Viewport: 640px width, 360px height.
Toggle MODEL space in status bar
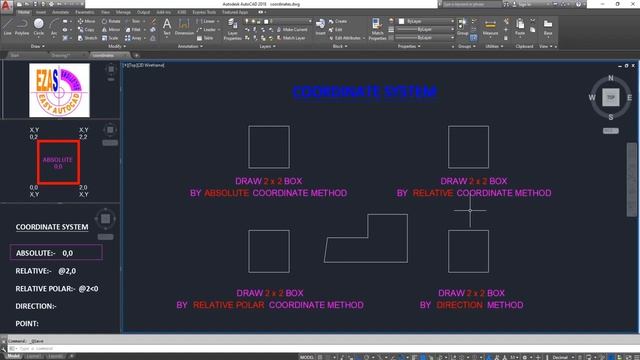pyautogui.click(x=307, y=357)
